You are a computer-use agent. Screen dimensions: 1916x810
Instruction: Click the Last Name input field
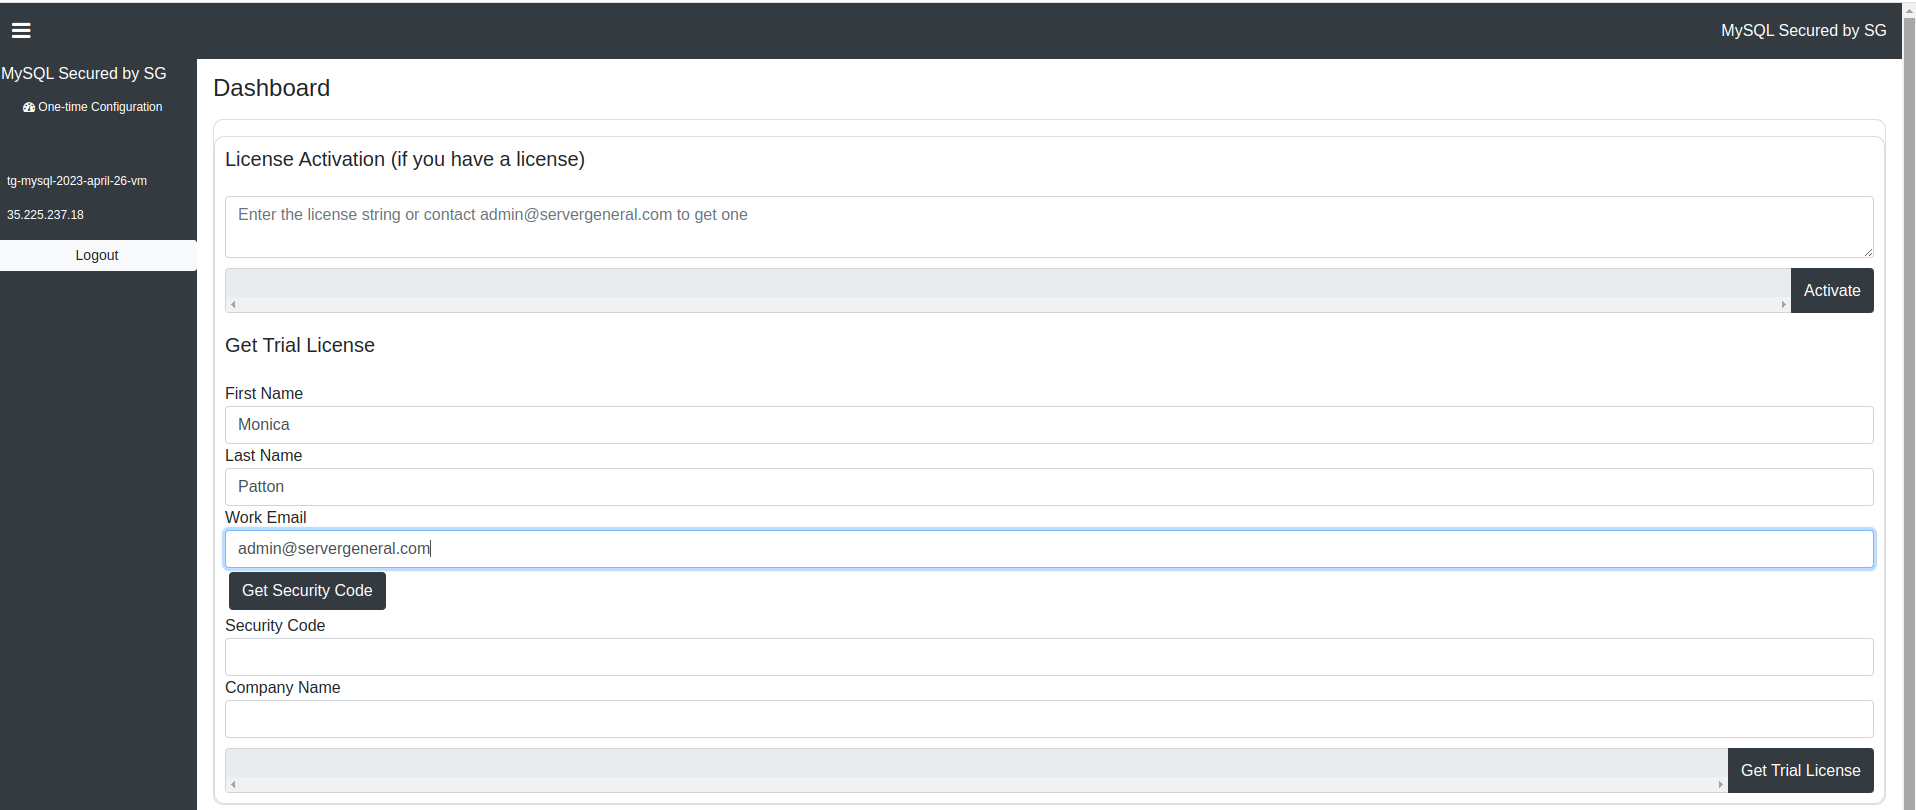coord(1049,487)
